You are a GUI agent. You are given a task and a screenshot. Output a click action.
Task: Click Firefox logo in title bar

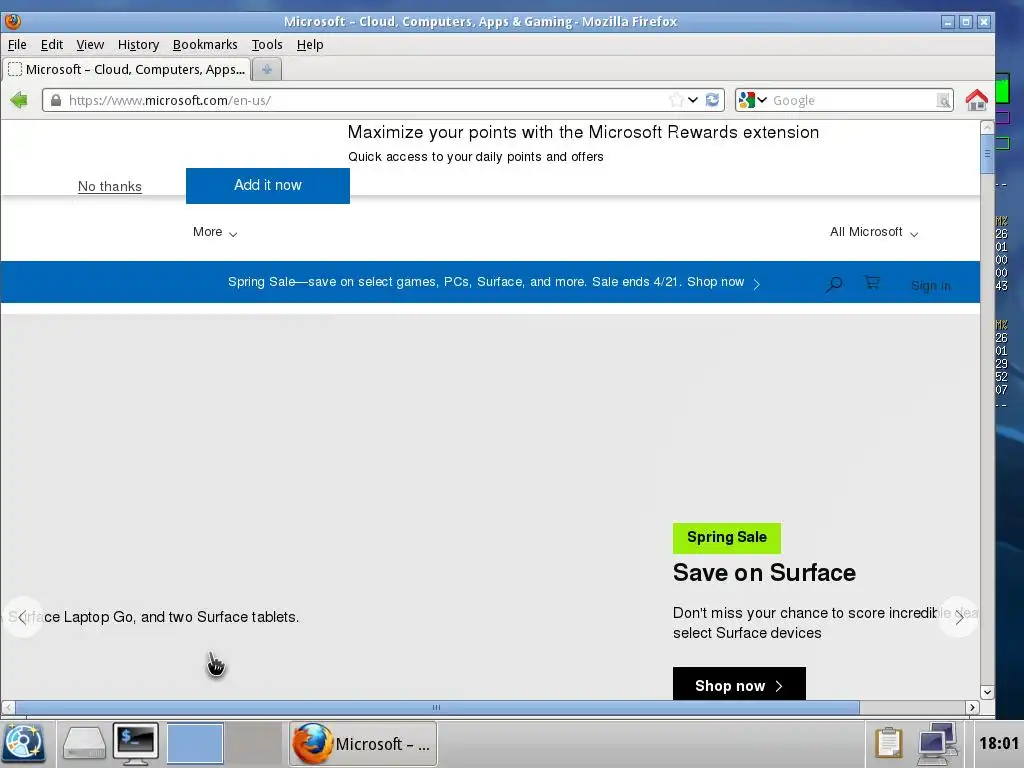[x=13, y=22]
